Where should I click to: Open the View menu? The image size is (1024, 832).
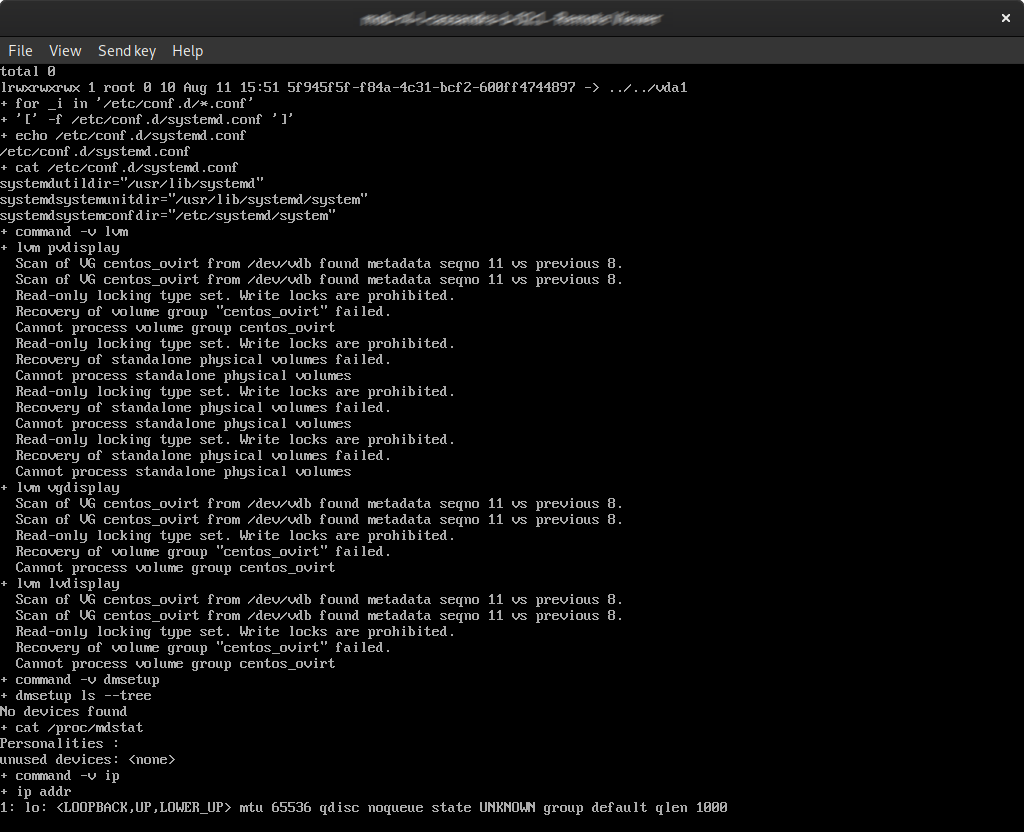pyautogui.click(x=65, y=51)
